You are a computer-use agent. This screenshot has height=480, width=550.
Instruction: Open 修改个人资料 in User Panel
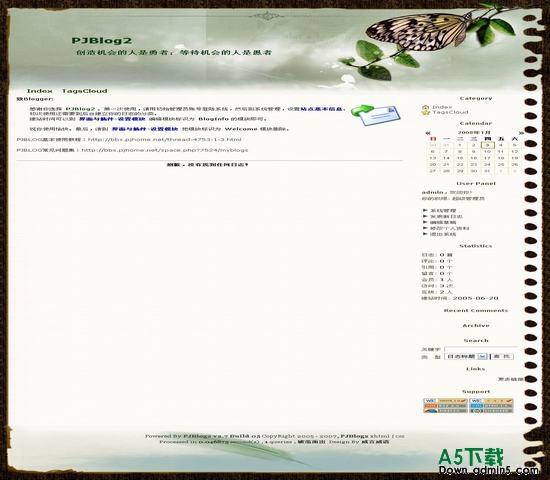(449, 228)
